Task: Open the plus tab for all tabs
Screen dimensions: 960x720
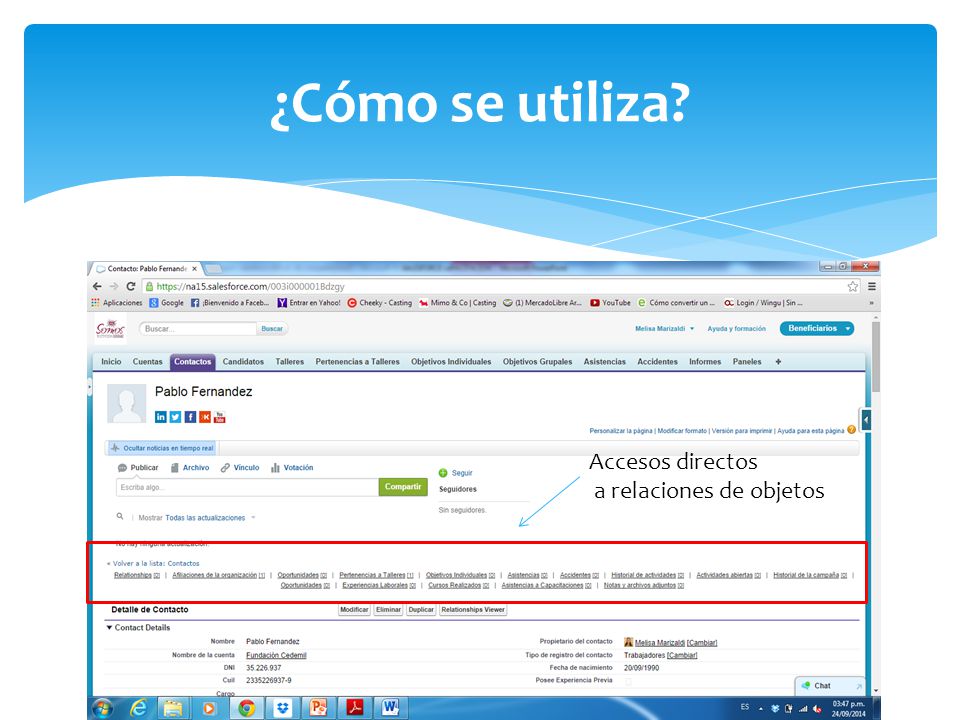Action: 778,362
